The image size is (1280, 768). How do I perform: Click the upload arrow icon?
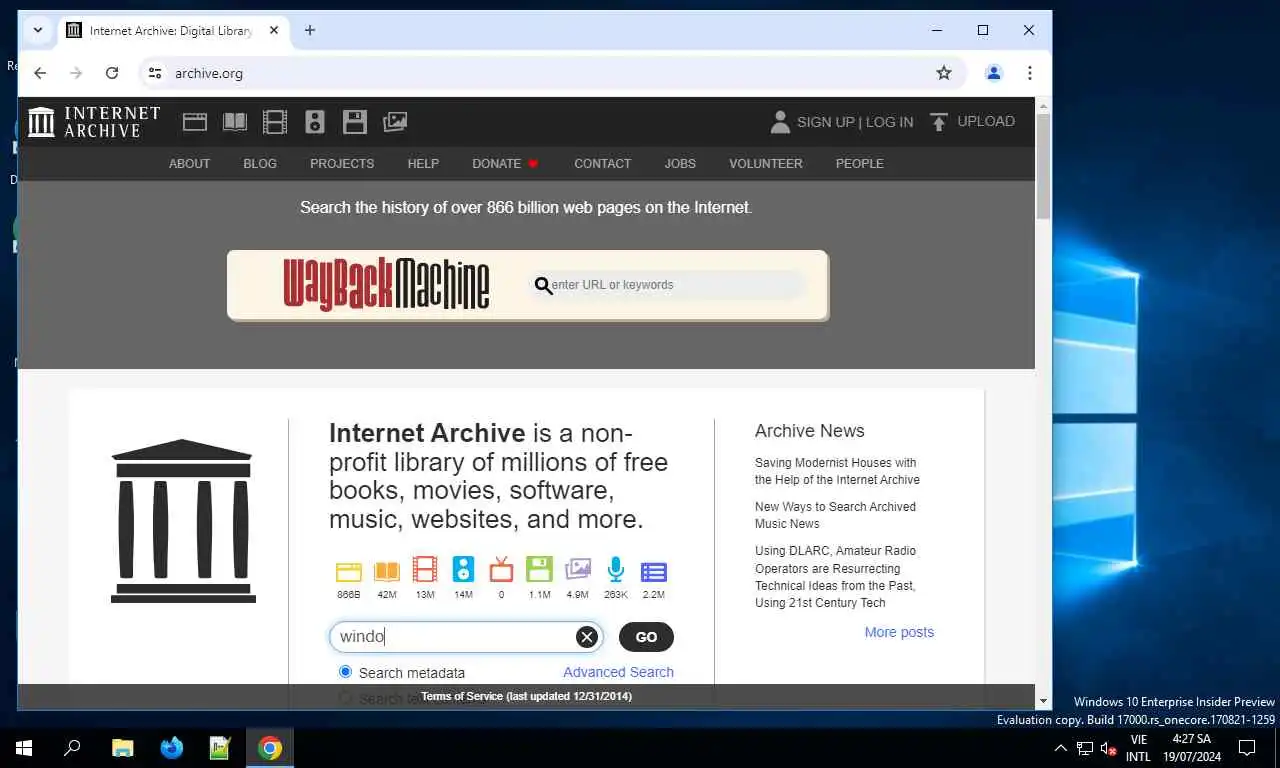click(x=938, y=122)
